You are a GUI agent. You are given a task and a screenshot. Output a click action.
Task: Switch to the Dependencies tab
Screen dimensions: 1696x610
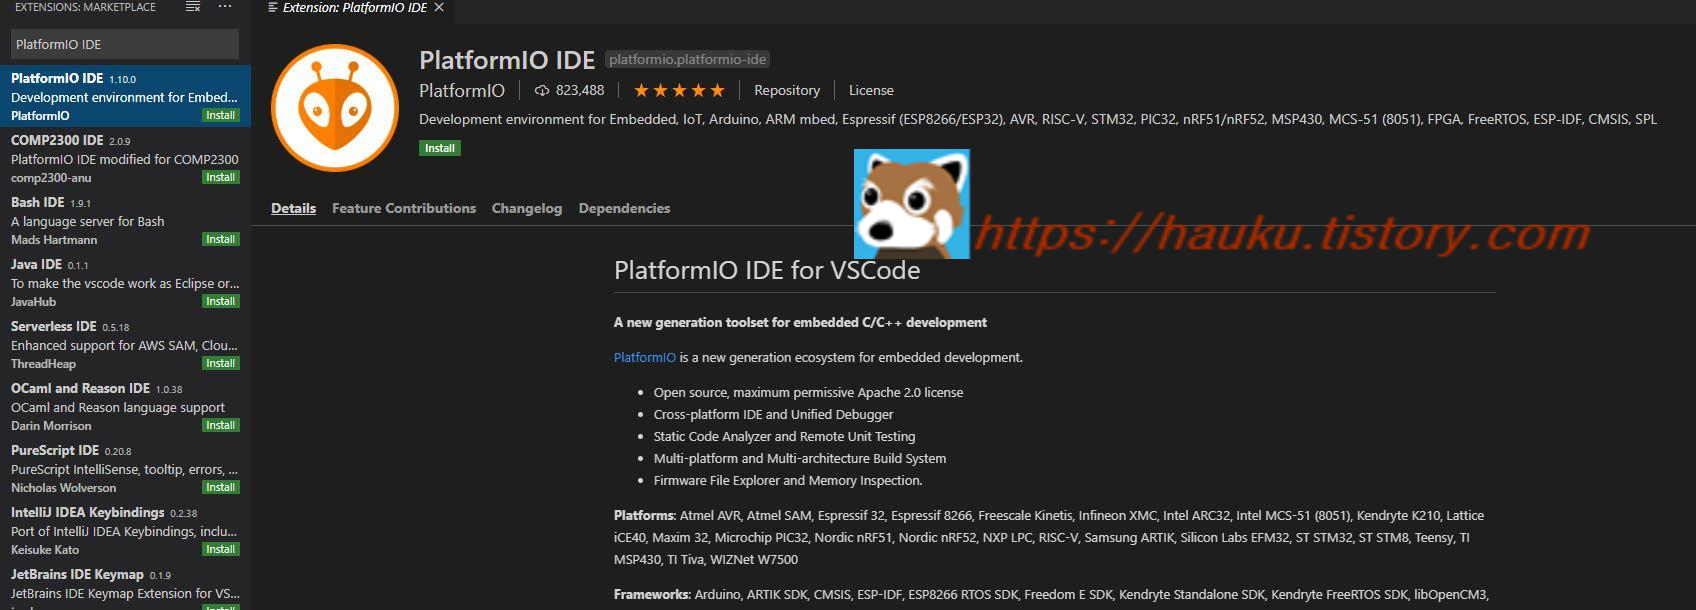[x=624, y=208]
